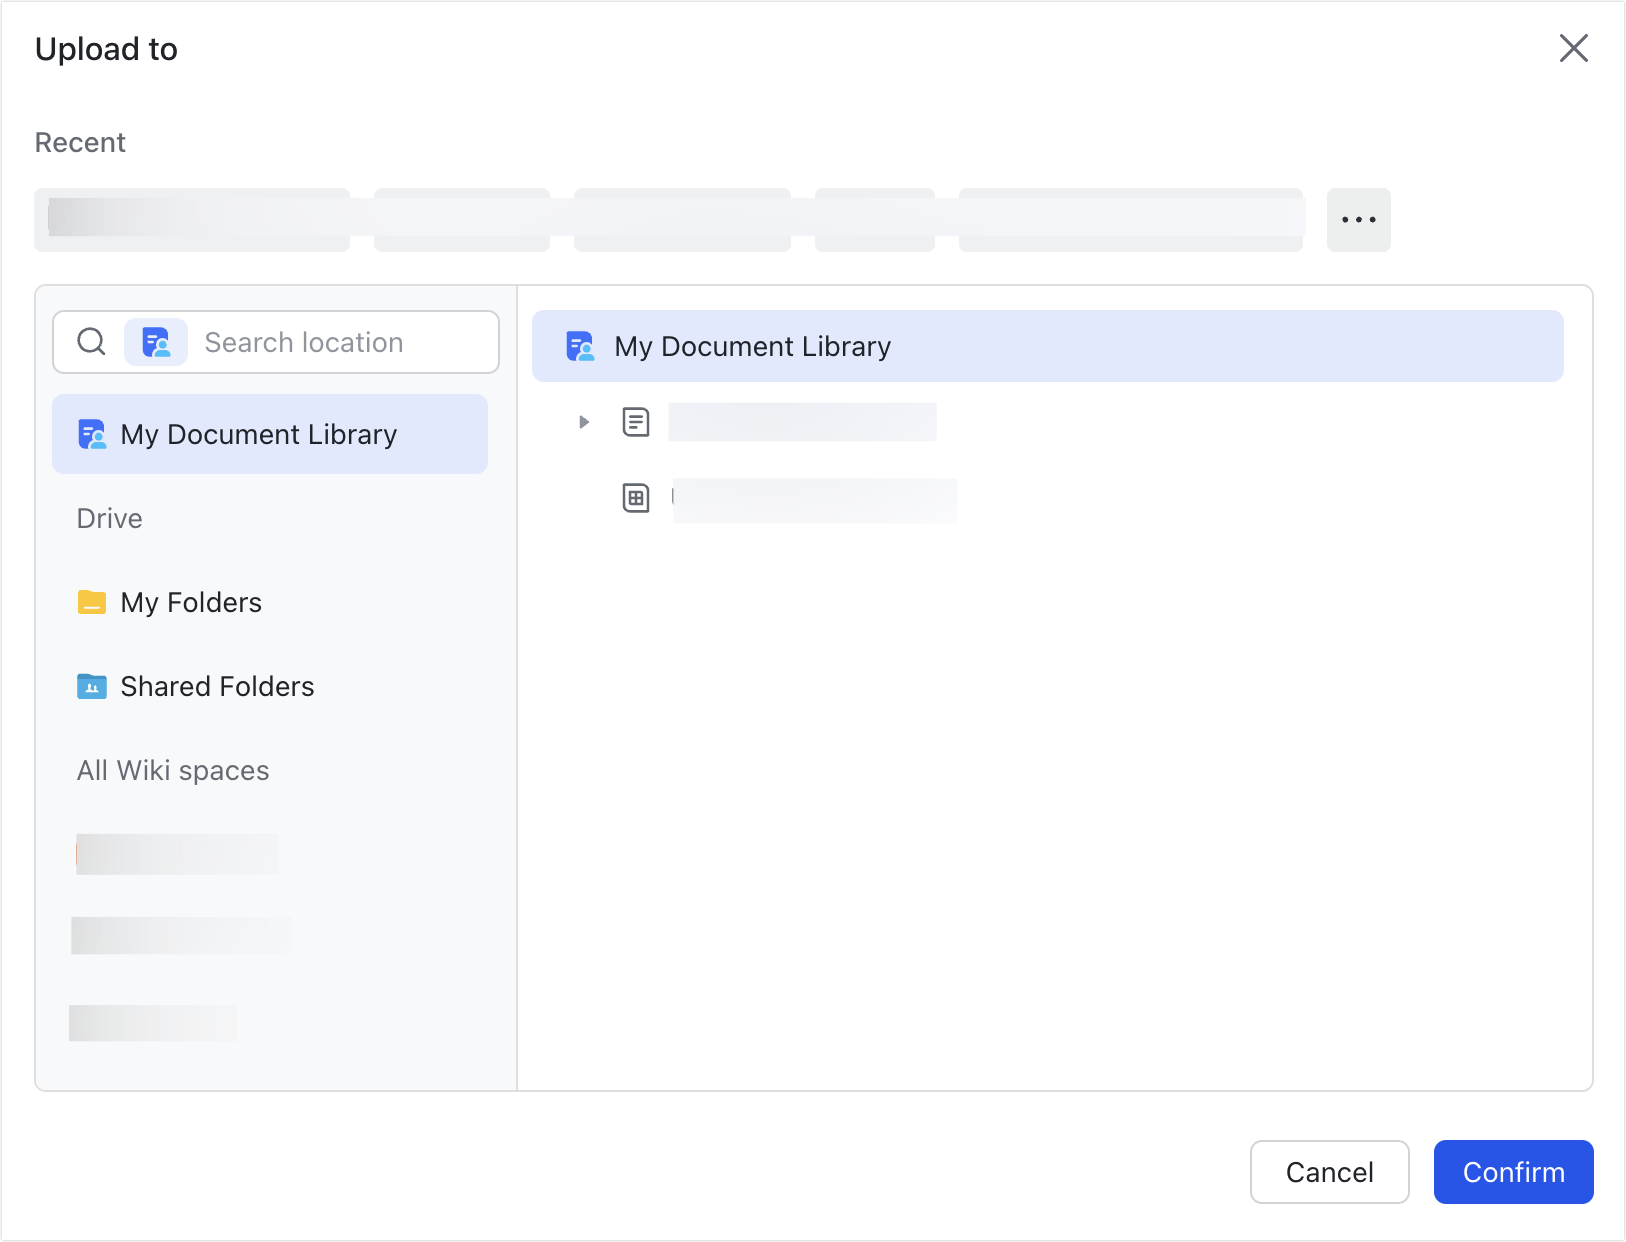Image resolution: width=1626 pixels, height=1242 pixels.
Task: Click the My Document Library icon in right panel
Action: point(580,345)
